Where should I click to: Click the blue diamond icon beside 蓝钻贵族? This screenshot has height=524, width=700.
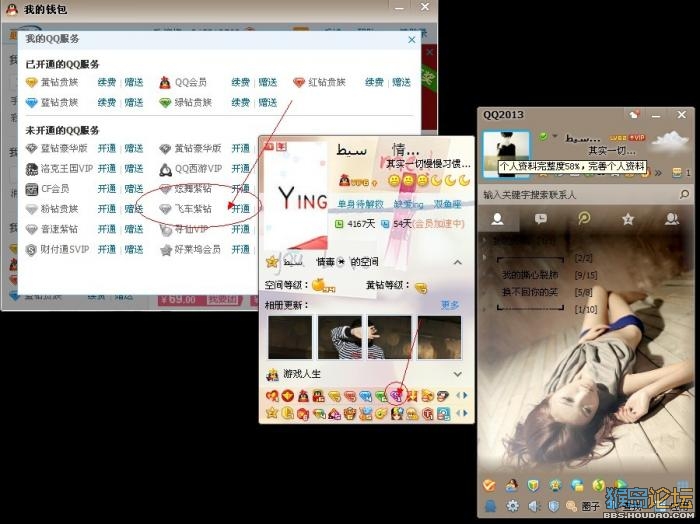coord(31,103)
